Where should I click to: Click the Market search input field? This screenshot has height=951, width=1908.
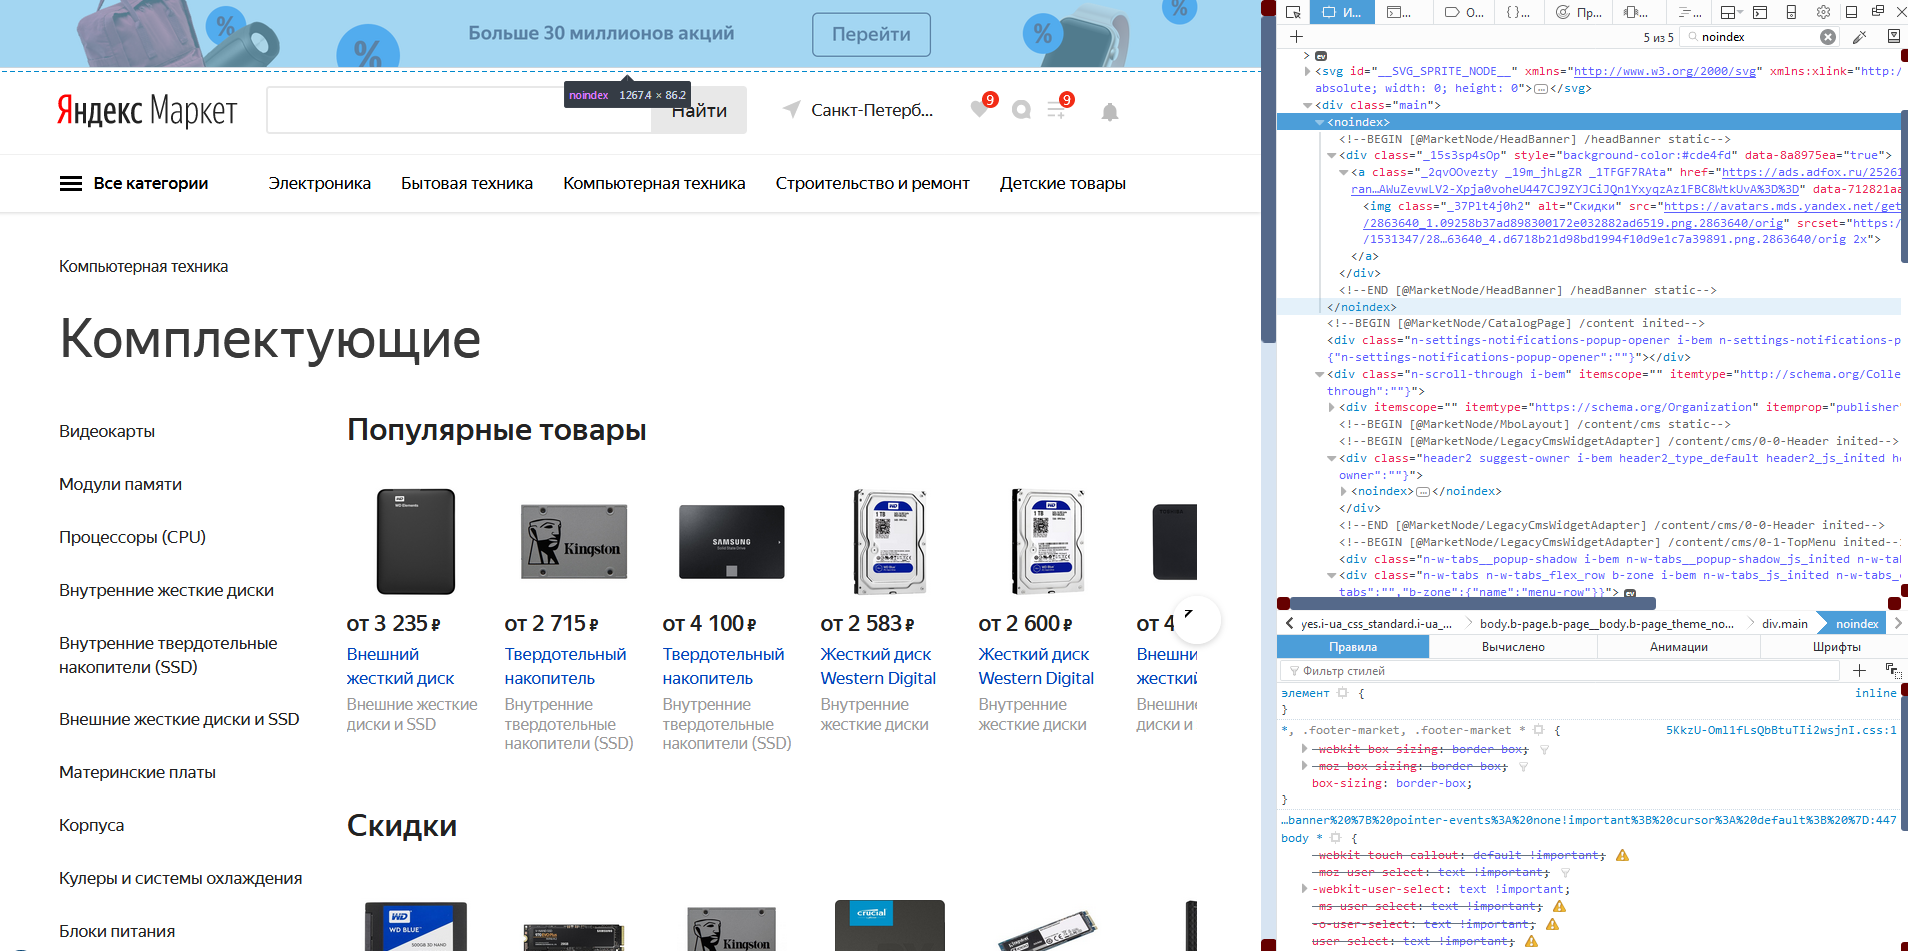point(459,110)
